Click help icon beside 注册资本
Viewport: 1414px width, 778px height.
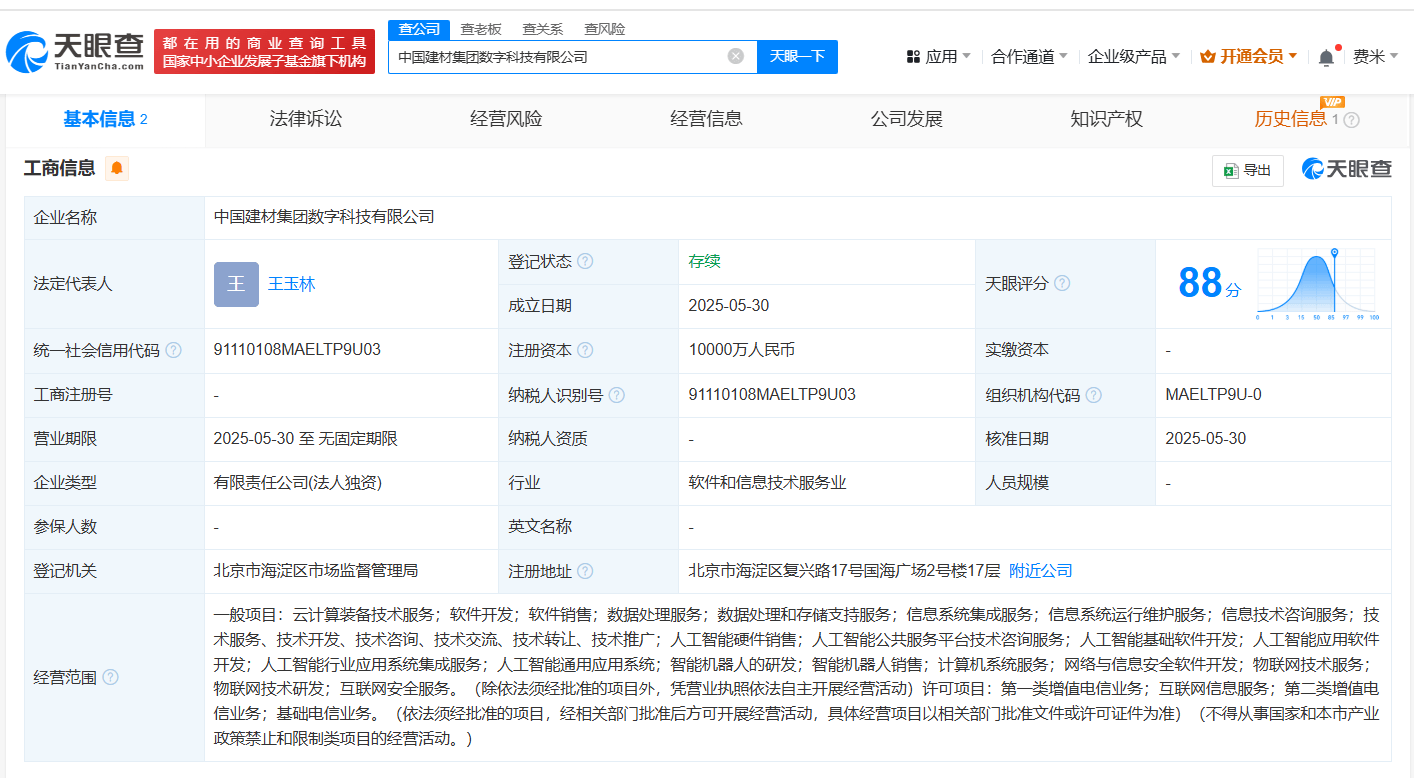point(585,350)
